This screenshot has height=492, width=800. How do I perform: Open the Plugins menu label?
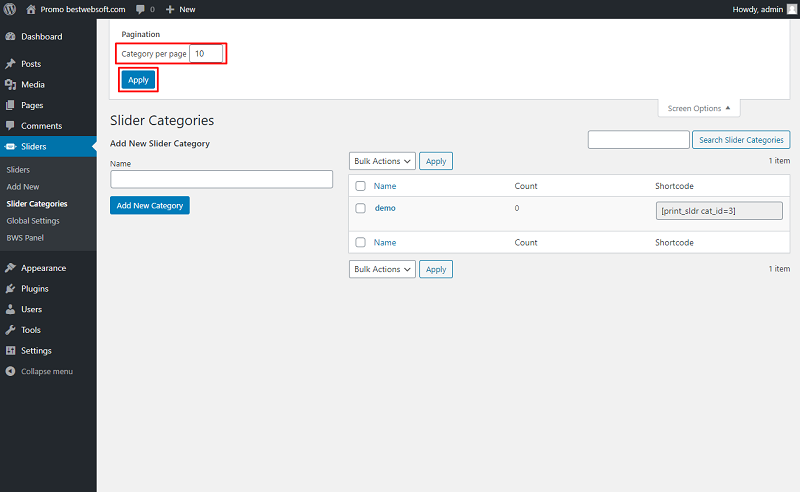tap(35, 289)
